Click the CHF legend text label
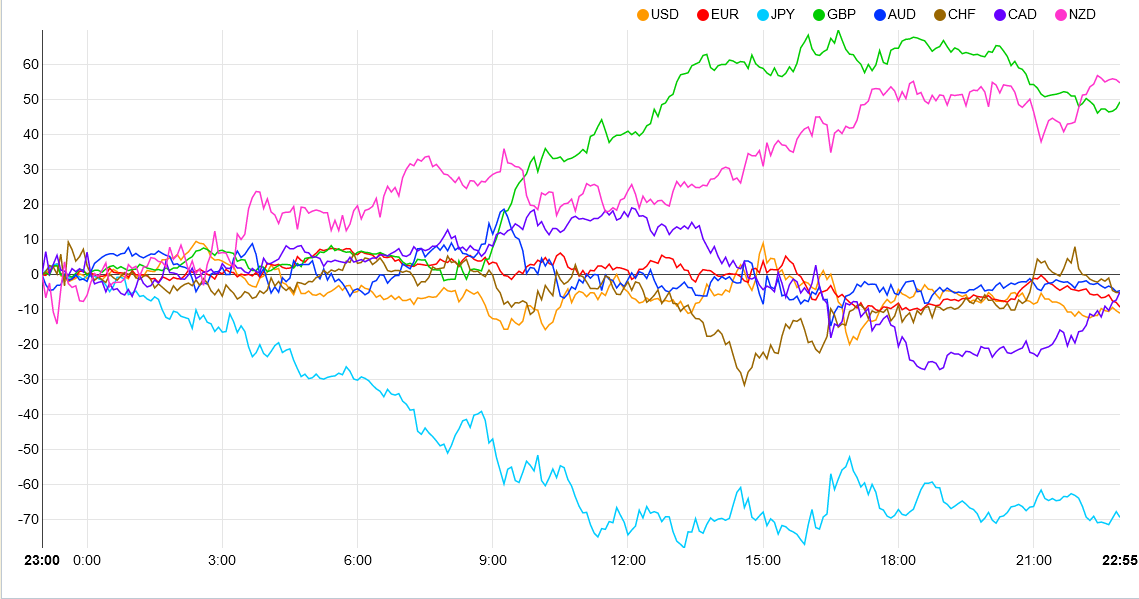The width and height of the screenshot is (1139, 599). pos(962,15)
